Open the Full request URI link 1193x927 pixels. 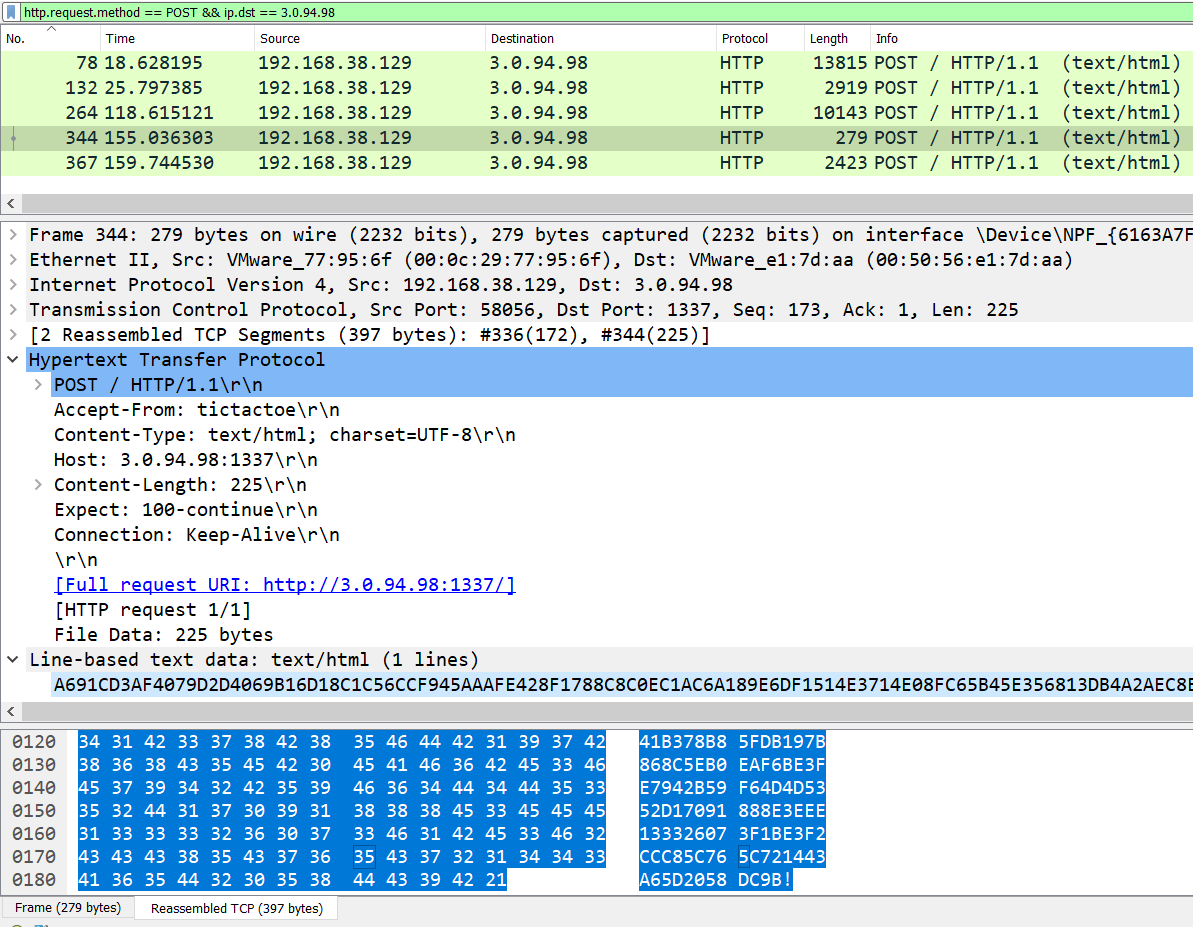[x=285, y=584]
